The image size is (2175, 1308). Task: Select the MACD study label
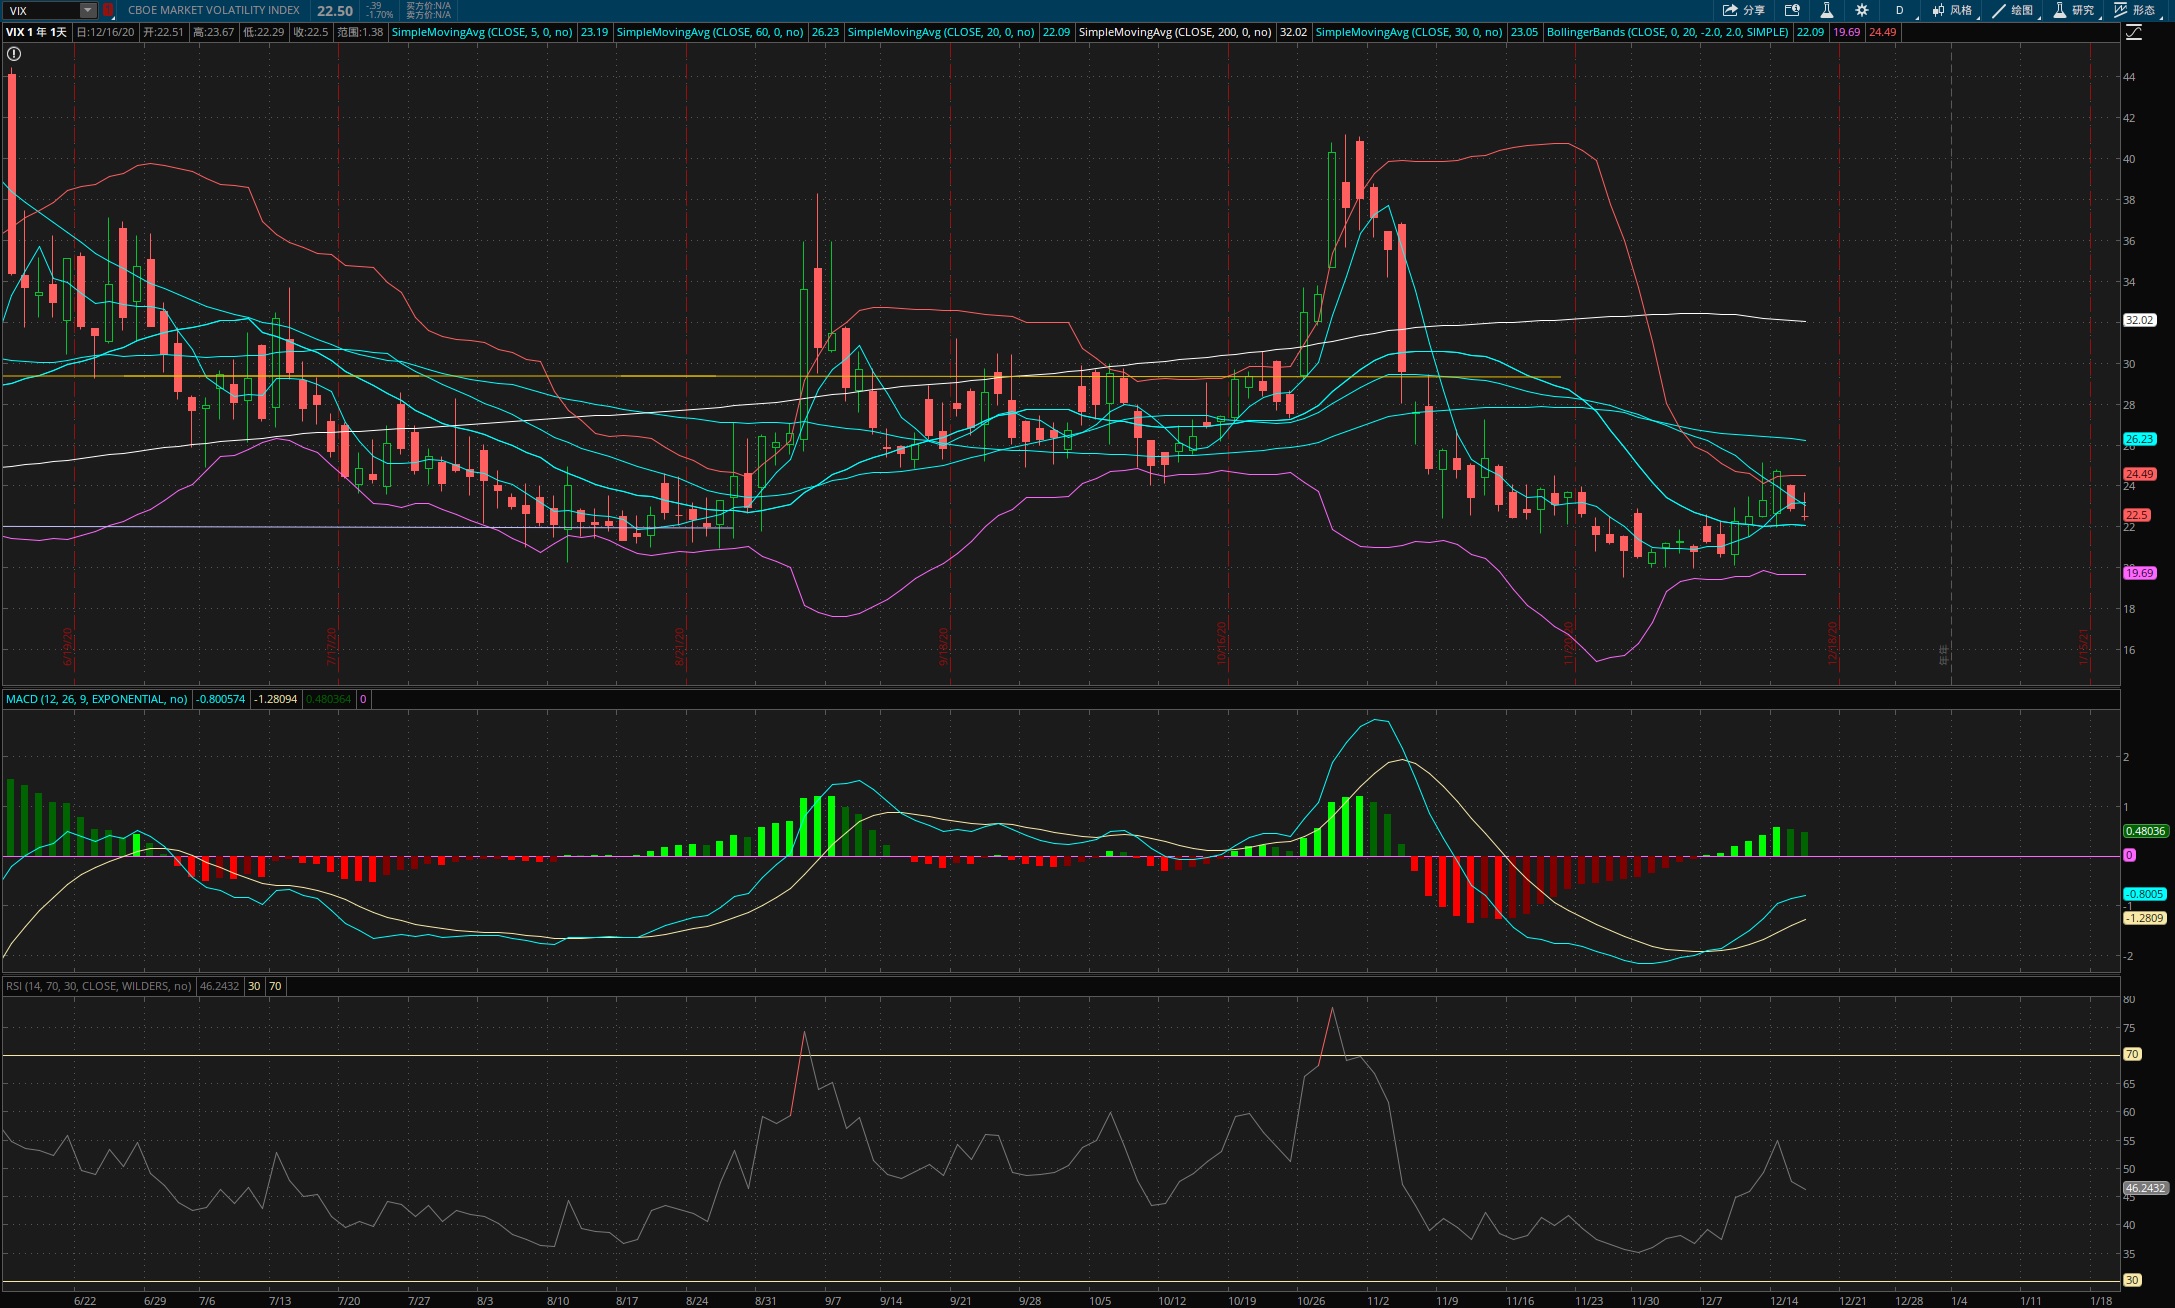pos(96,699)
